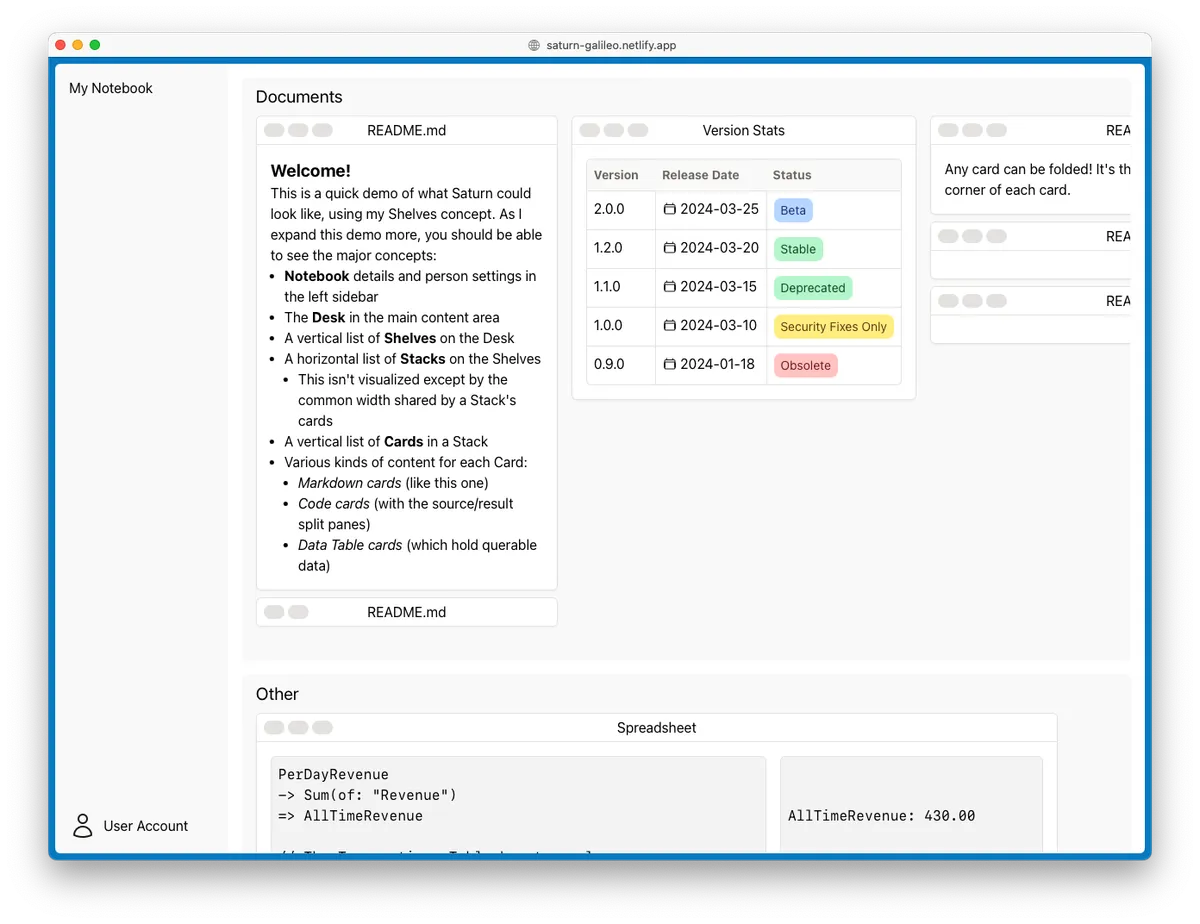Open the User Account label
The width and height of the screenshot is (1200, 924).
[146, 826]
